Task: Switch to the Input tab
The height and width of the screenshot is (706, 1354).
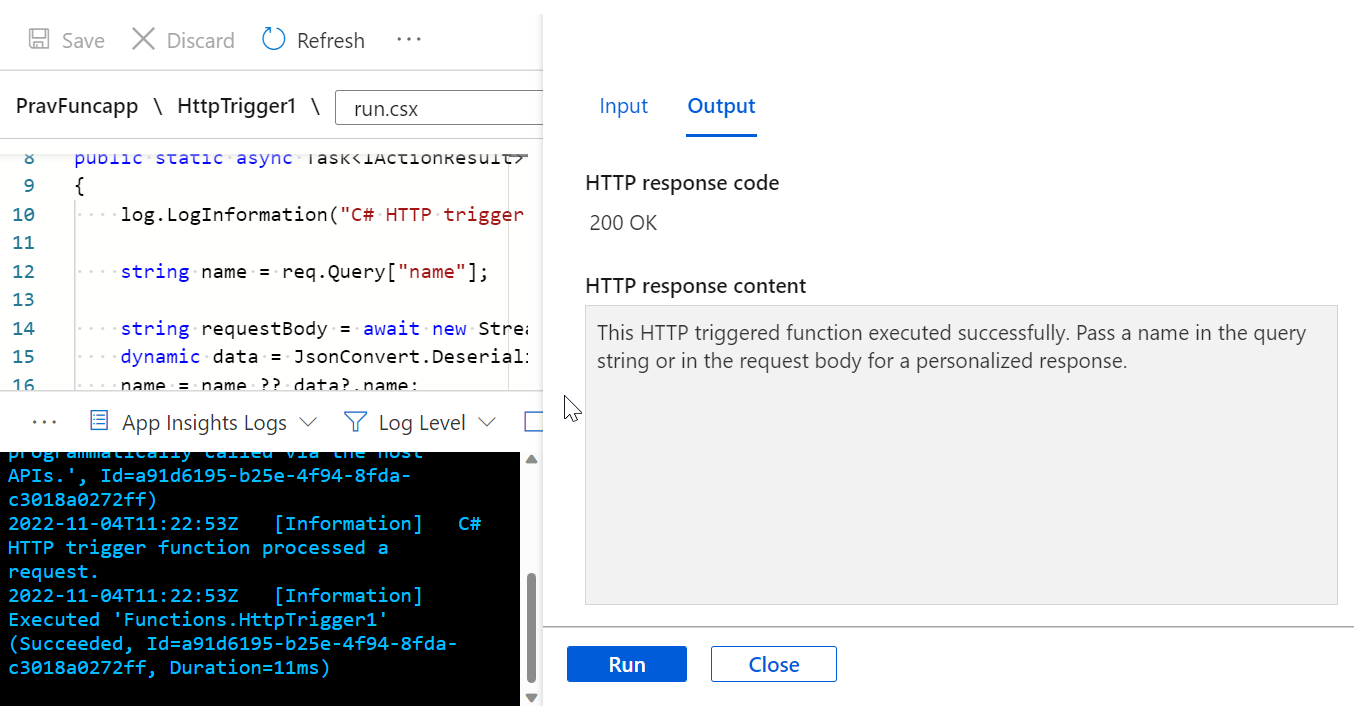Action: pos(623,106)
